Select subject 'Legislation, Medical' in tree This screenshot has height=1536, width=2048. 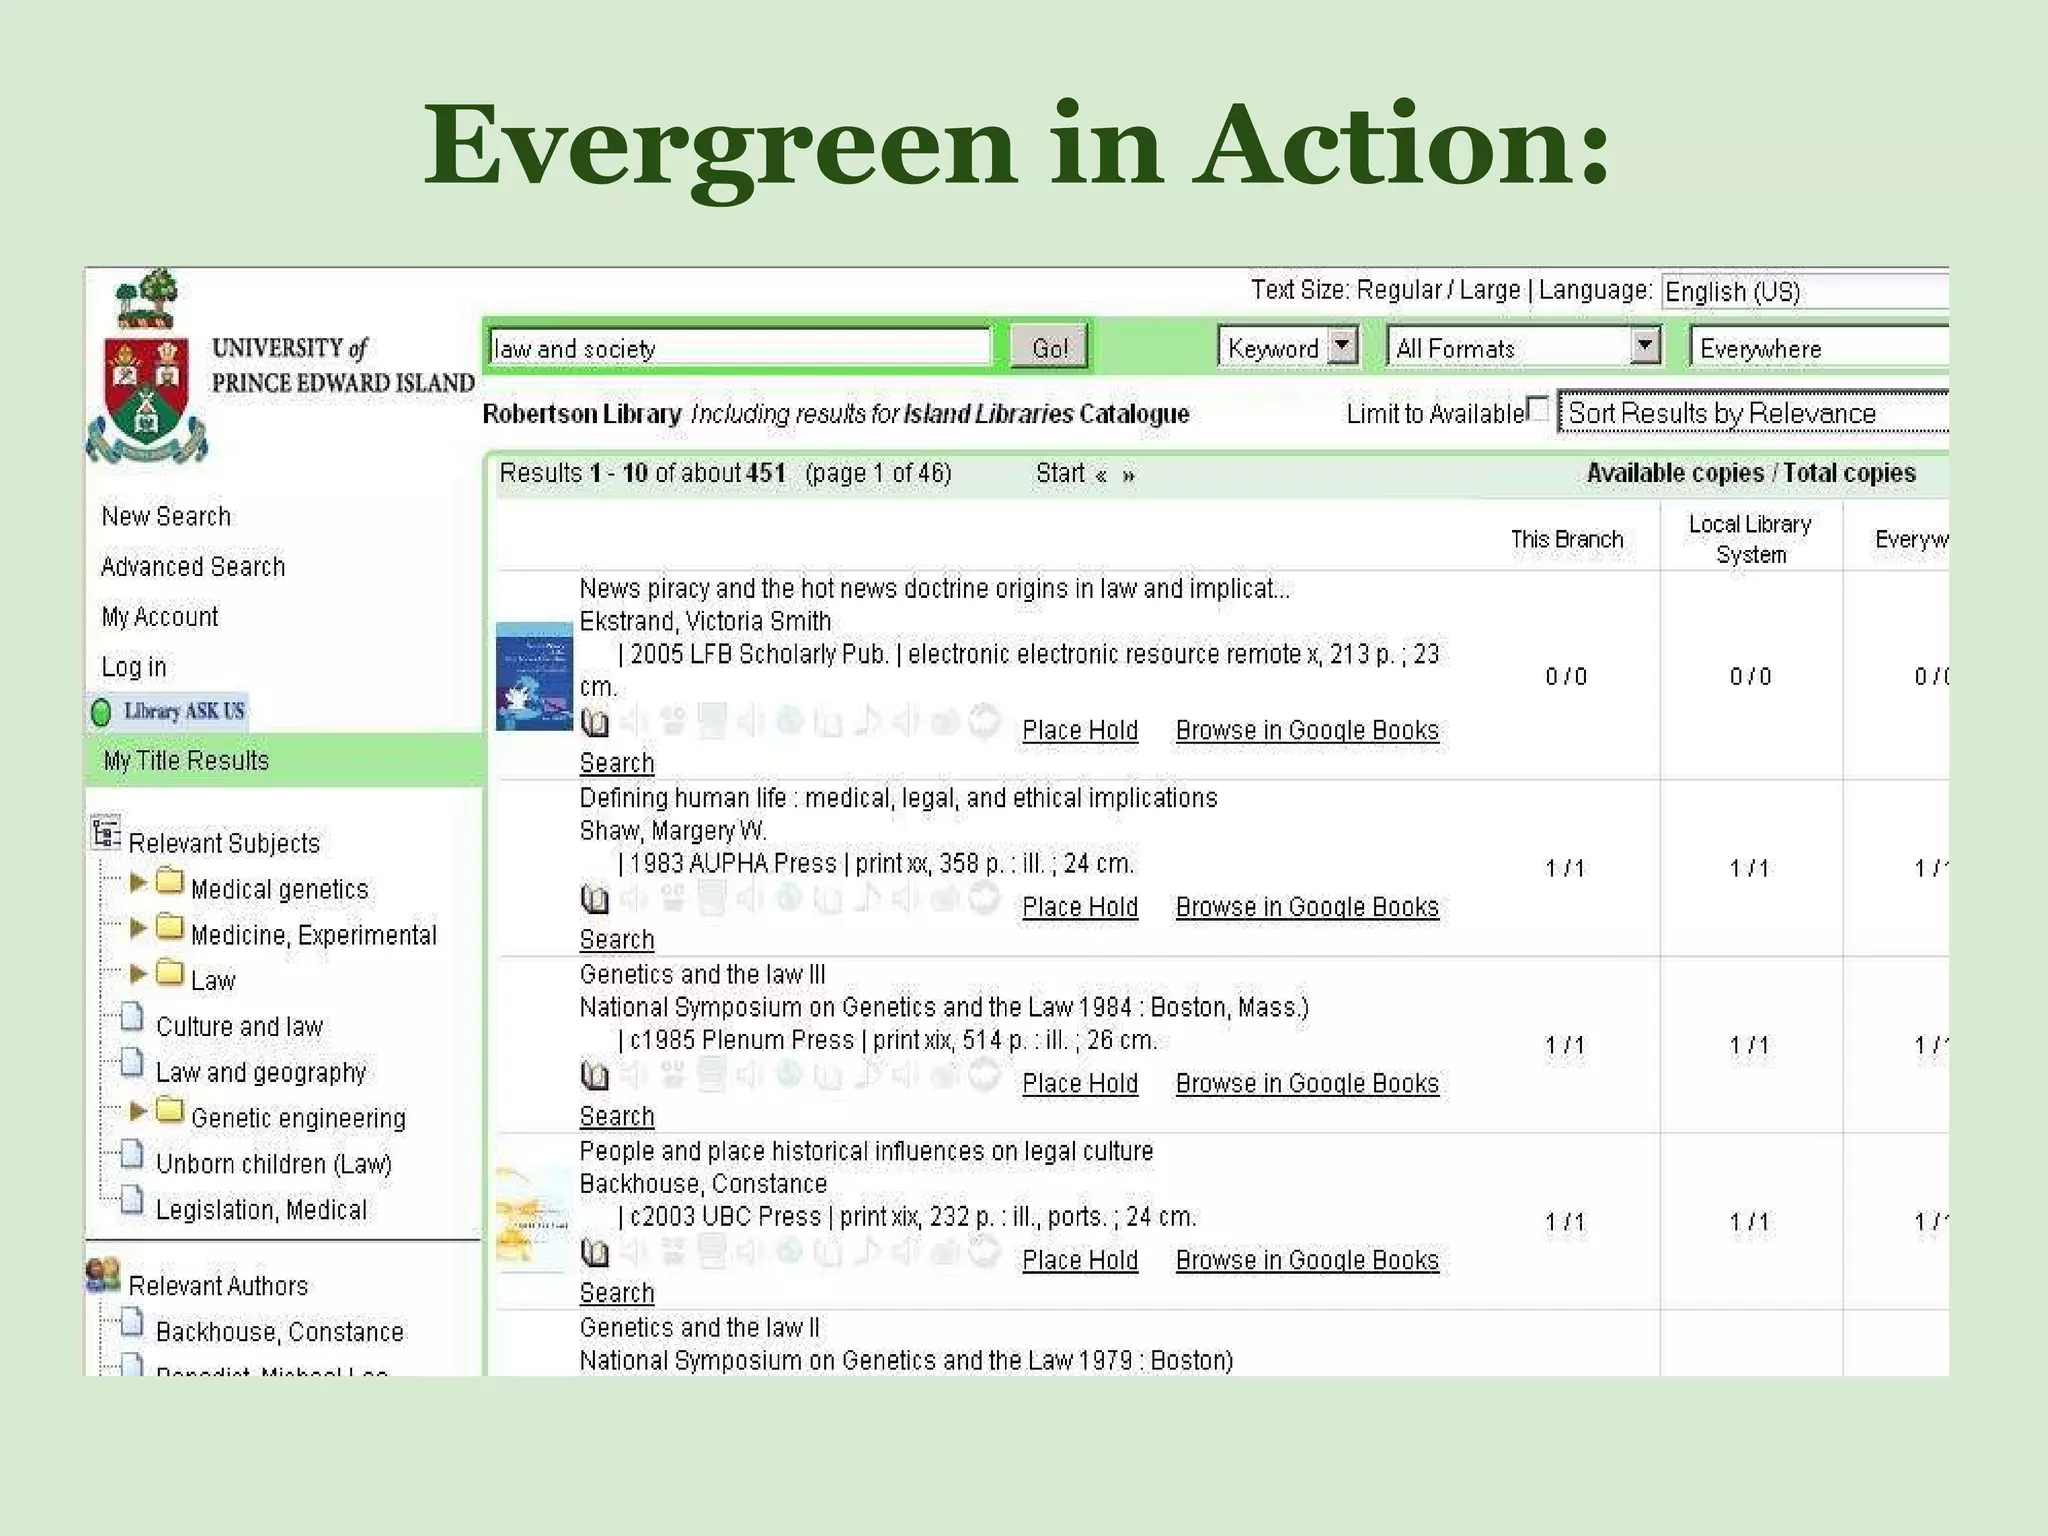coord(262,1210)
